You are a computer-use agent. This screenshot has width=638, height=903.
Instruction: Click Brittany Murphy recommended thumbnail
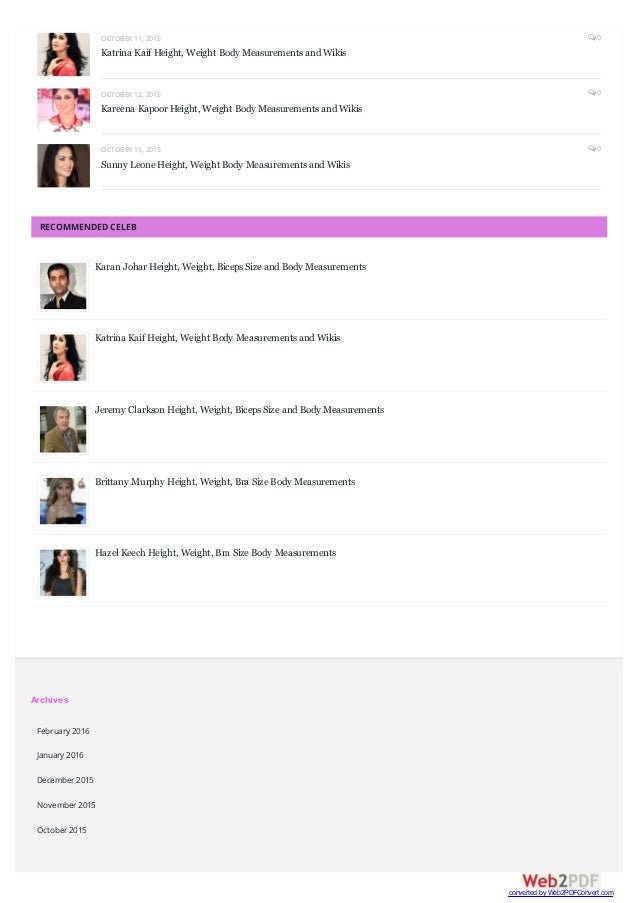tap(63, 501)
